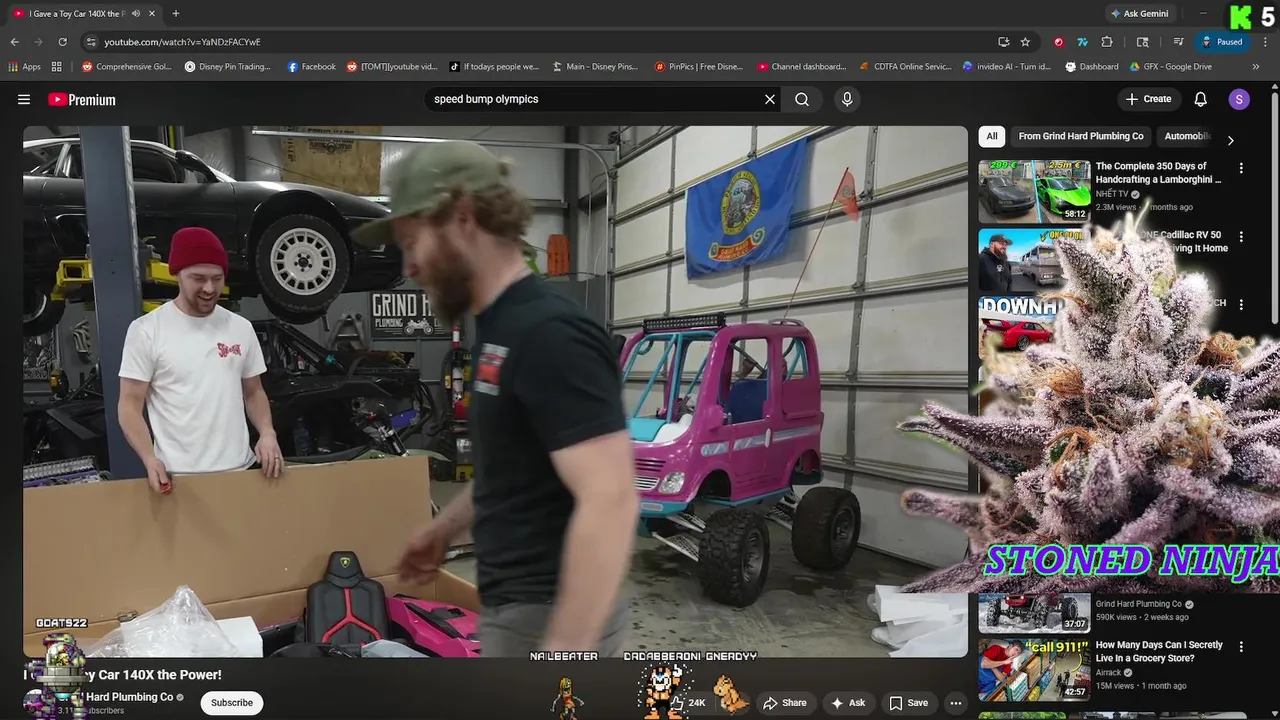Click the address bar URL
The image size is (1280, 720).
[x=182, y=42]
